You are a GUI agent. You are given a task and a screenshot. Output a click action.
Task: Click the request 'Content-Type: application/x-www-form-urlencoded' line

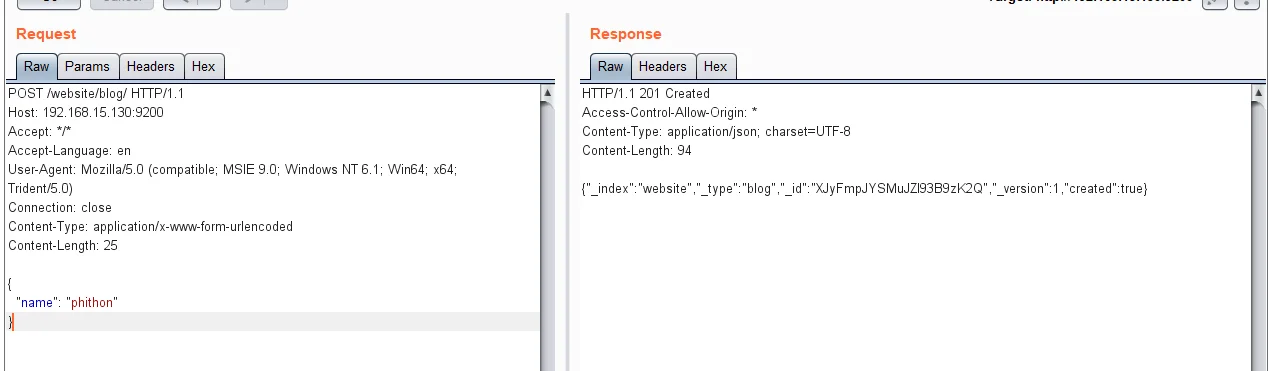[x=150, y=226]
